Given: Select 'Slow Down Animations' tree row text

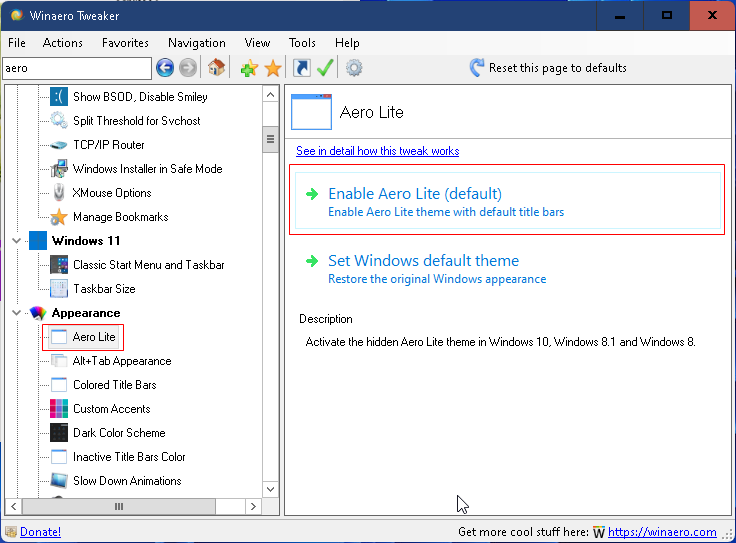Looking at the screenshot, I should click(x=127, y=481).
